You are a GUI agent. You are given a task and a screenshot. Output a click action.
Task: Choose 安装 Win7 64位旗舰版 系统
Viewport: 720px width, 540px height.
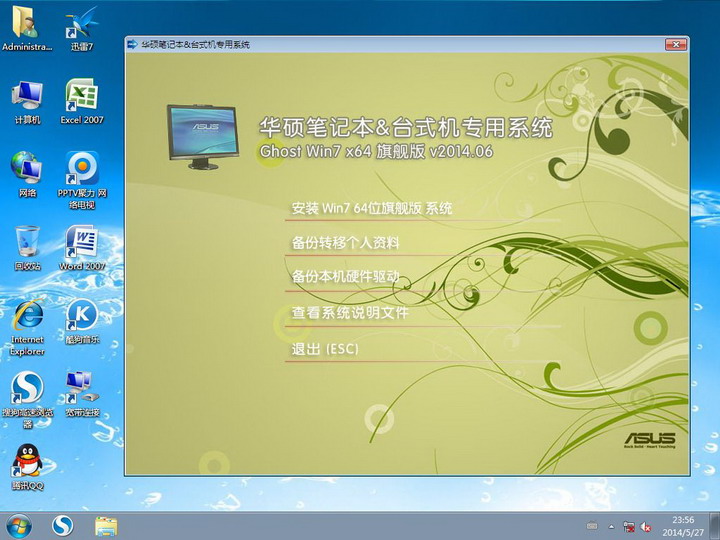click(x=371, y=209)
